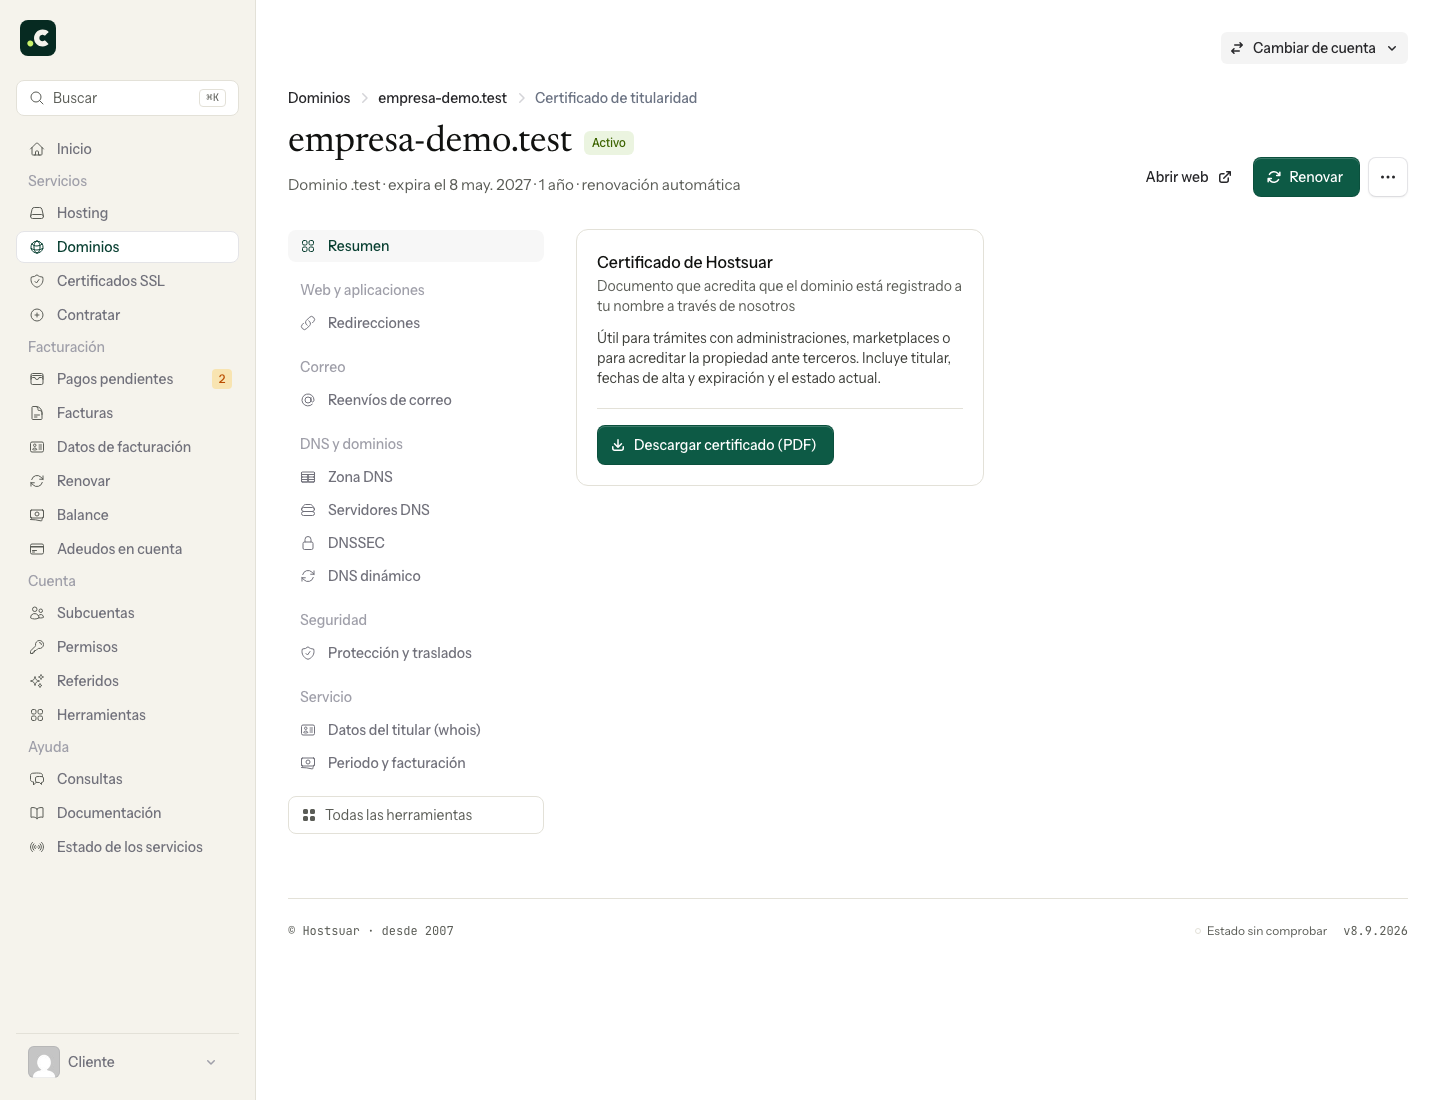Image resolution: width=1440 pixels, height=1100 pixels.
Task: Click DNS dinámico menu item
Action: coord(416,576)
